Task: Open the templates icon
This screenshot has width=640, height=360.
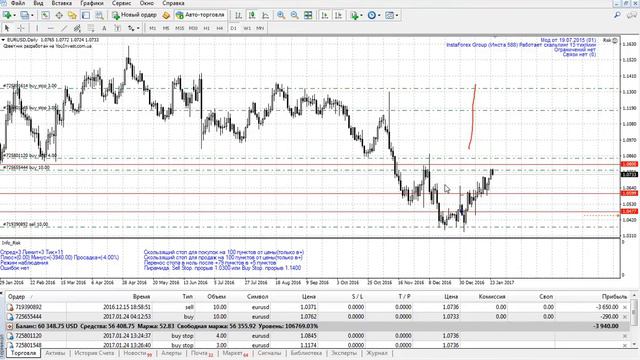Action: pyautogui.click(x=389, y=15)
